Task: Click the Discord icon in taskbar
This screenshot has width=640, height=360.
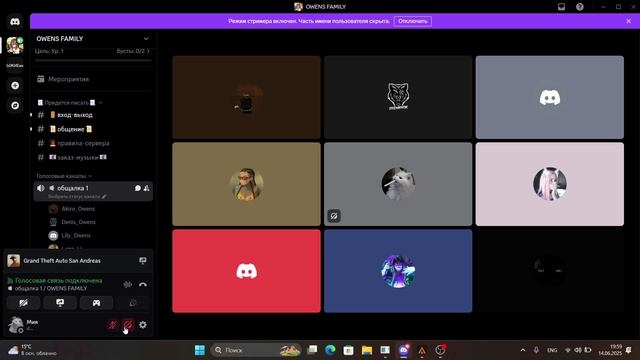Action: [x=404, y=350]
